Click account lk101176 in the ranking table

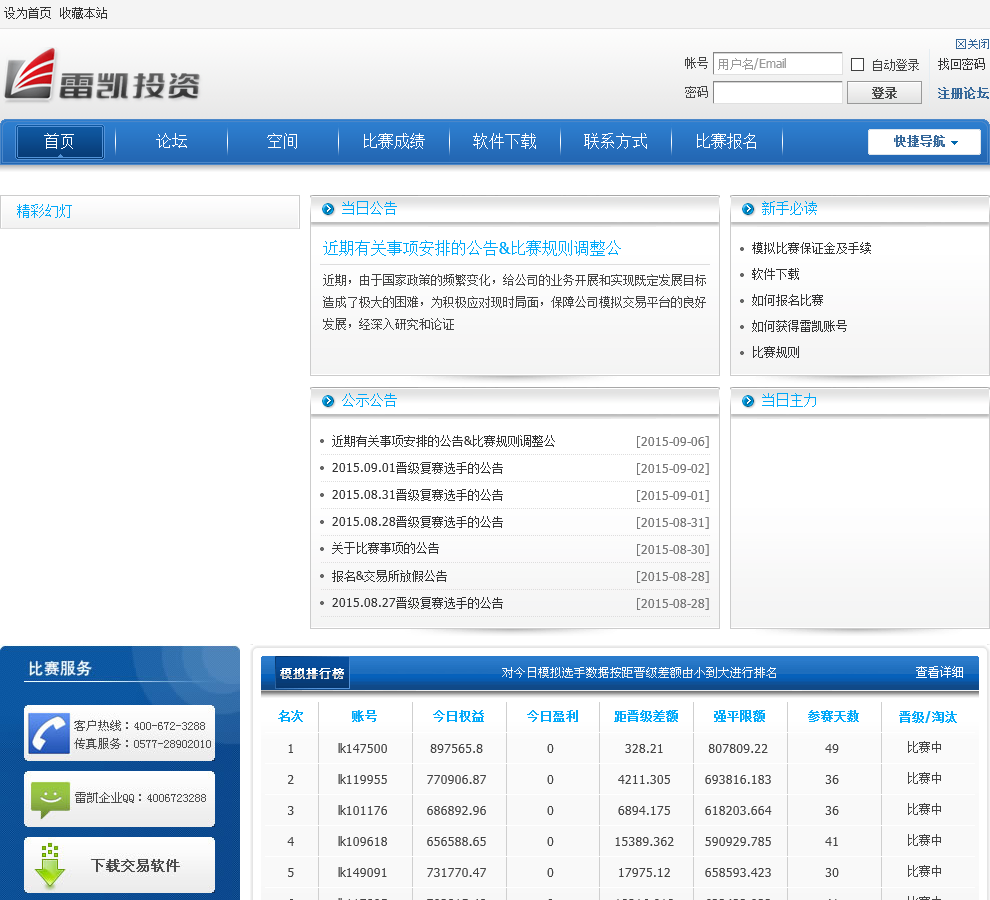click(x=362, y=810)
